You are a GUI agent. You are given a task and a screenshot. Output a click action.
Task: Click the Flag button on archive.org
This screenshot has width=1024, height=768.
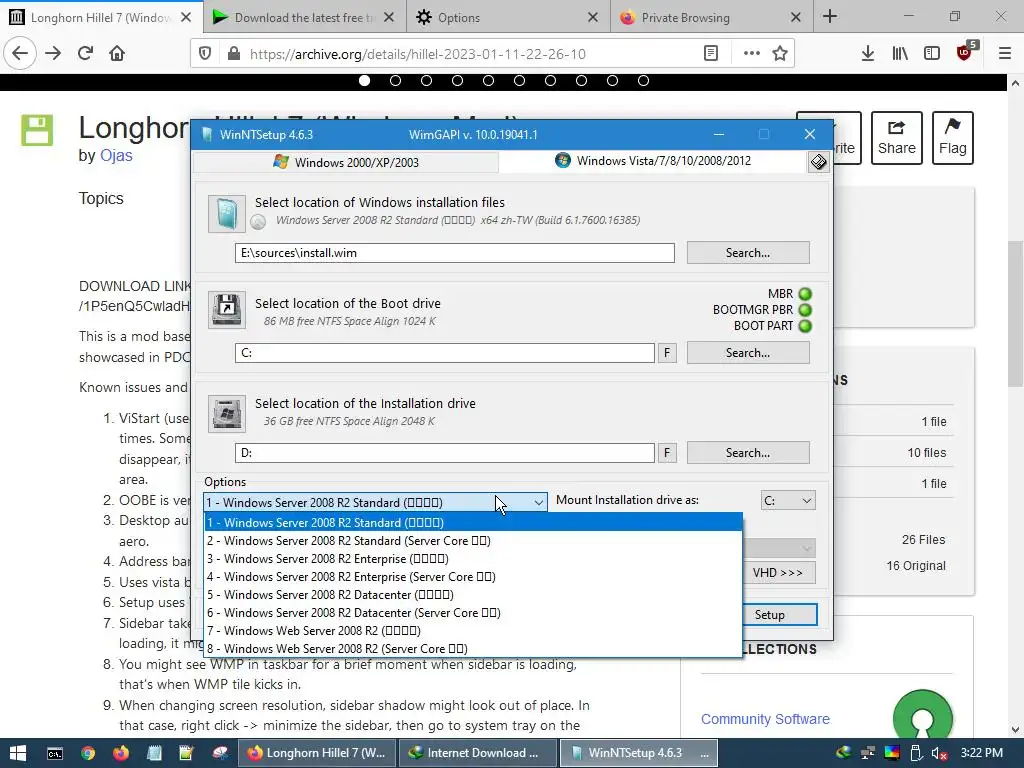tap(953, 138)
